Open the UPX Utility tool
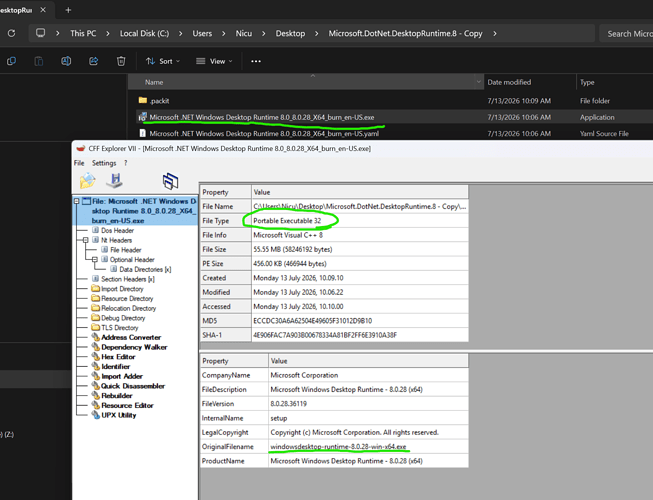This screenshot has height=500, width=653. tap(119, 415)
